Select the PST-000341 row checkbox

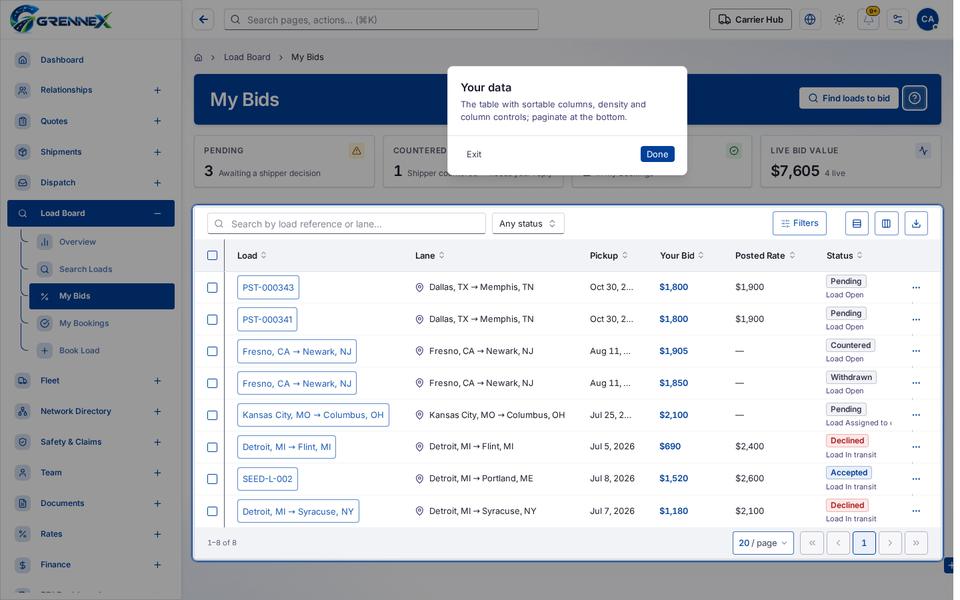tap(212, 320)
